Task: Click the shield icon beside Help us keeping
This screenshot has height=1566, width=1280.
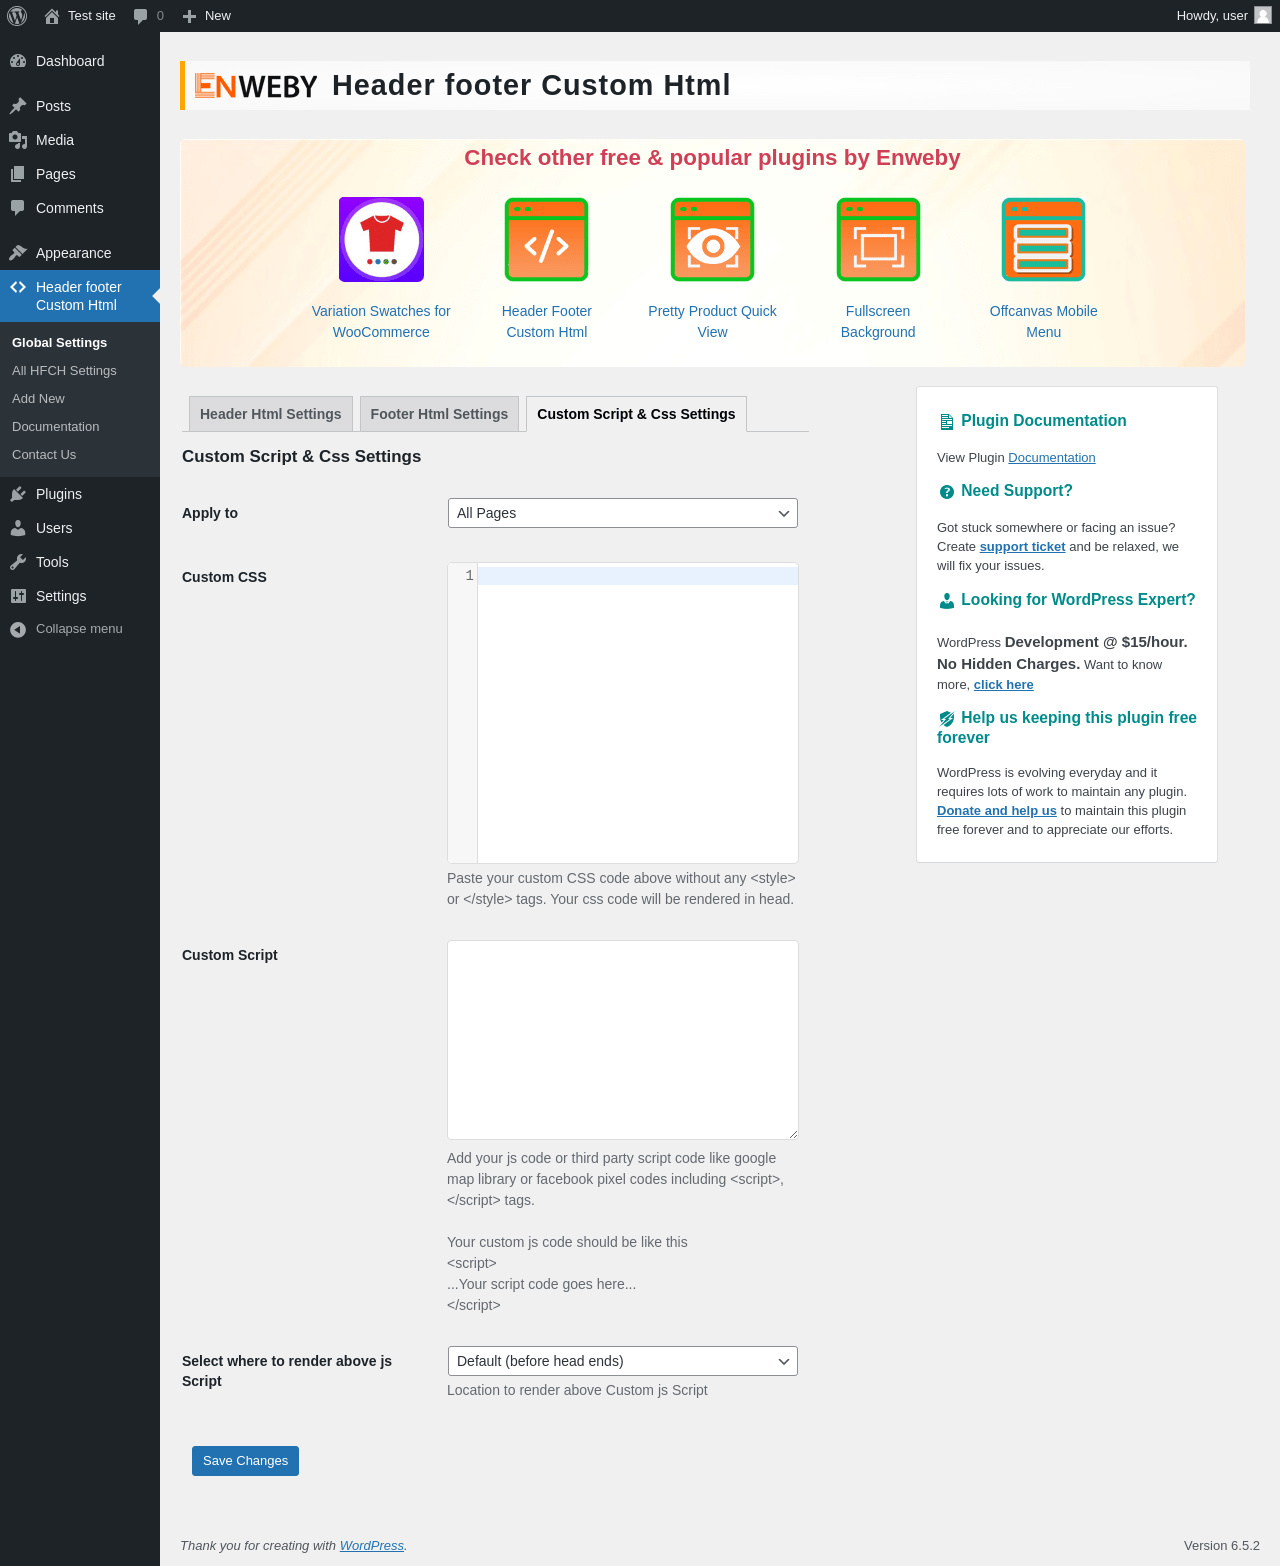Action: [x=946, y=719]
